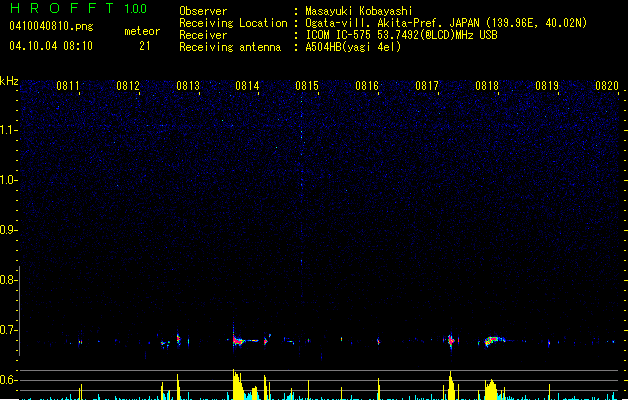Select the ICOM IC-575 53.7492 MHz USB text
629x400 pixels.
(x=401, y=35)
